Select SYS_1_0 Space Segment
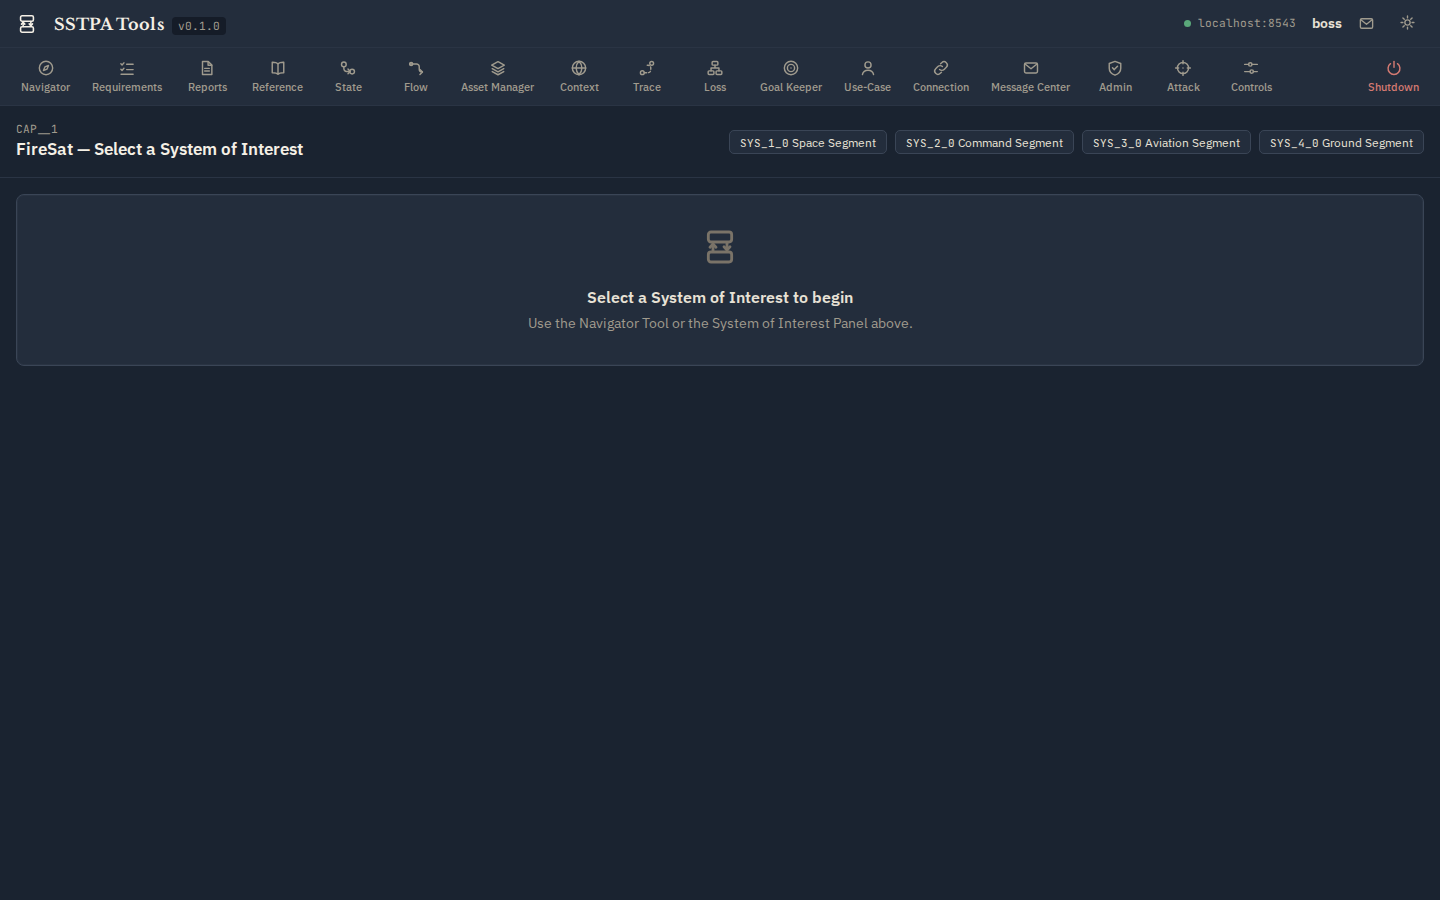Screen dimensions: 1440x900 tap(808, 143)
